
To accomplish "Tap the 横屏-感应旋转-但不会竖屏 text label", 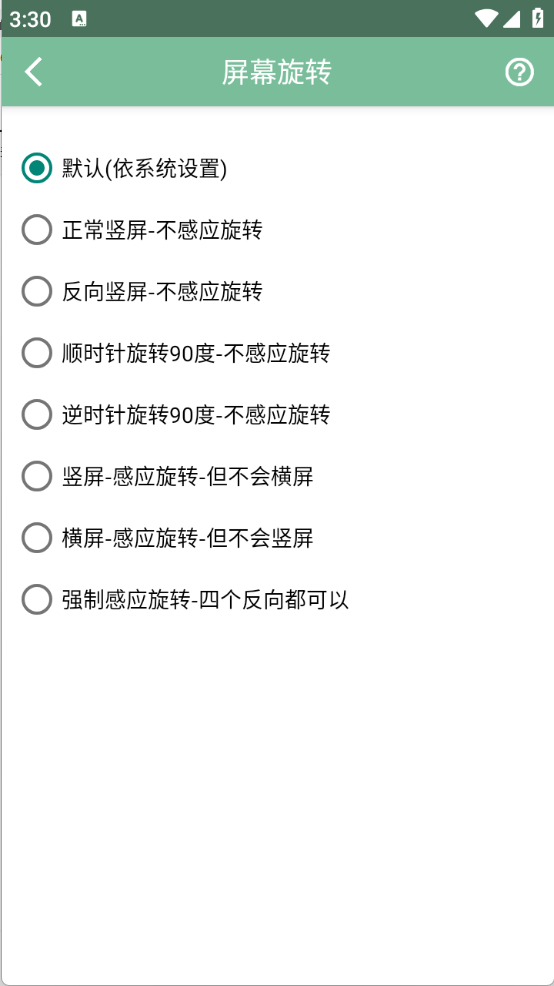I will tap(187, 538).
